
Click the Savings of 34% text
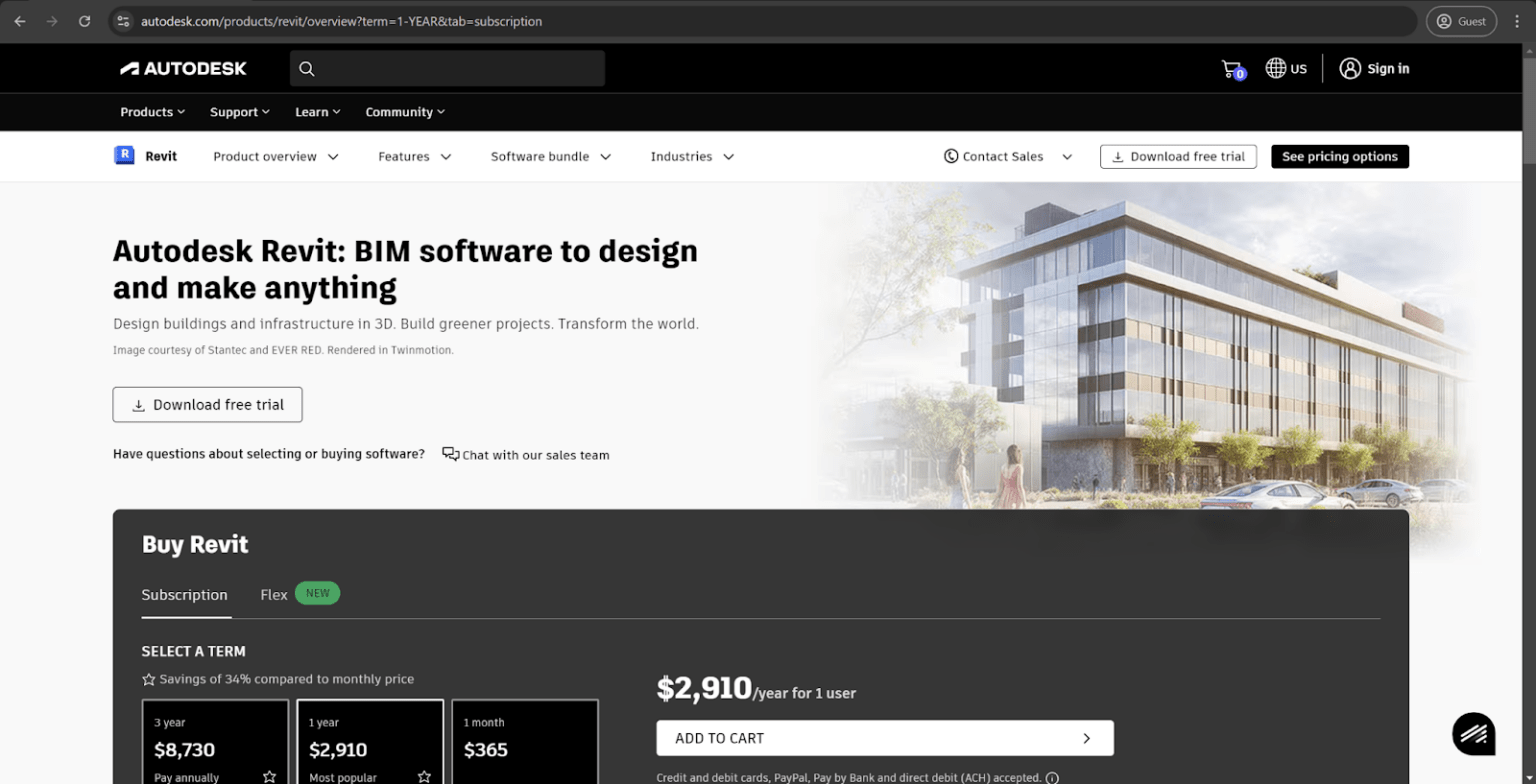(x=286, y=679)
